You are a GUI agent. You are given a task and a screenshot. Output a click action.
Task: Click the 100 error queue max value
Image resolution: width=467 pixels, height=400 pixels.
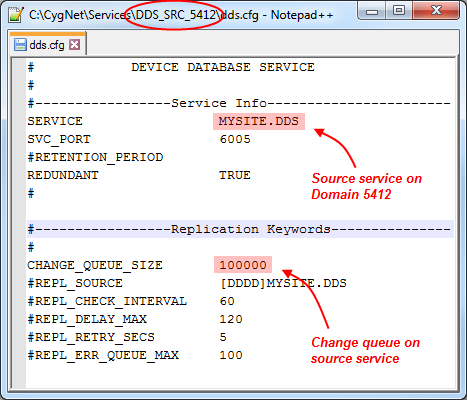pyautogui.click(x=231, y=355)
